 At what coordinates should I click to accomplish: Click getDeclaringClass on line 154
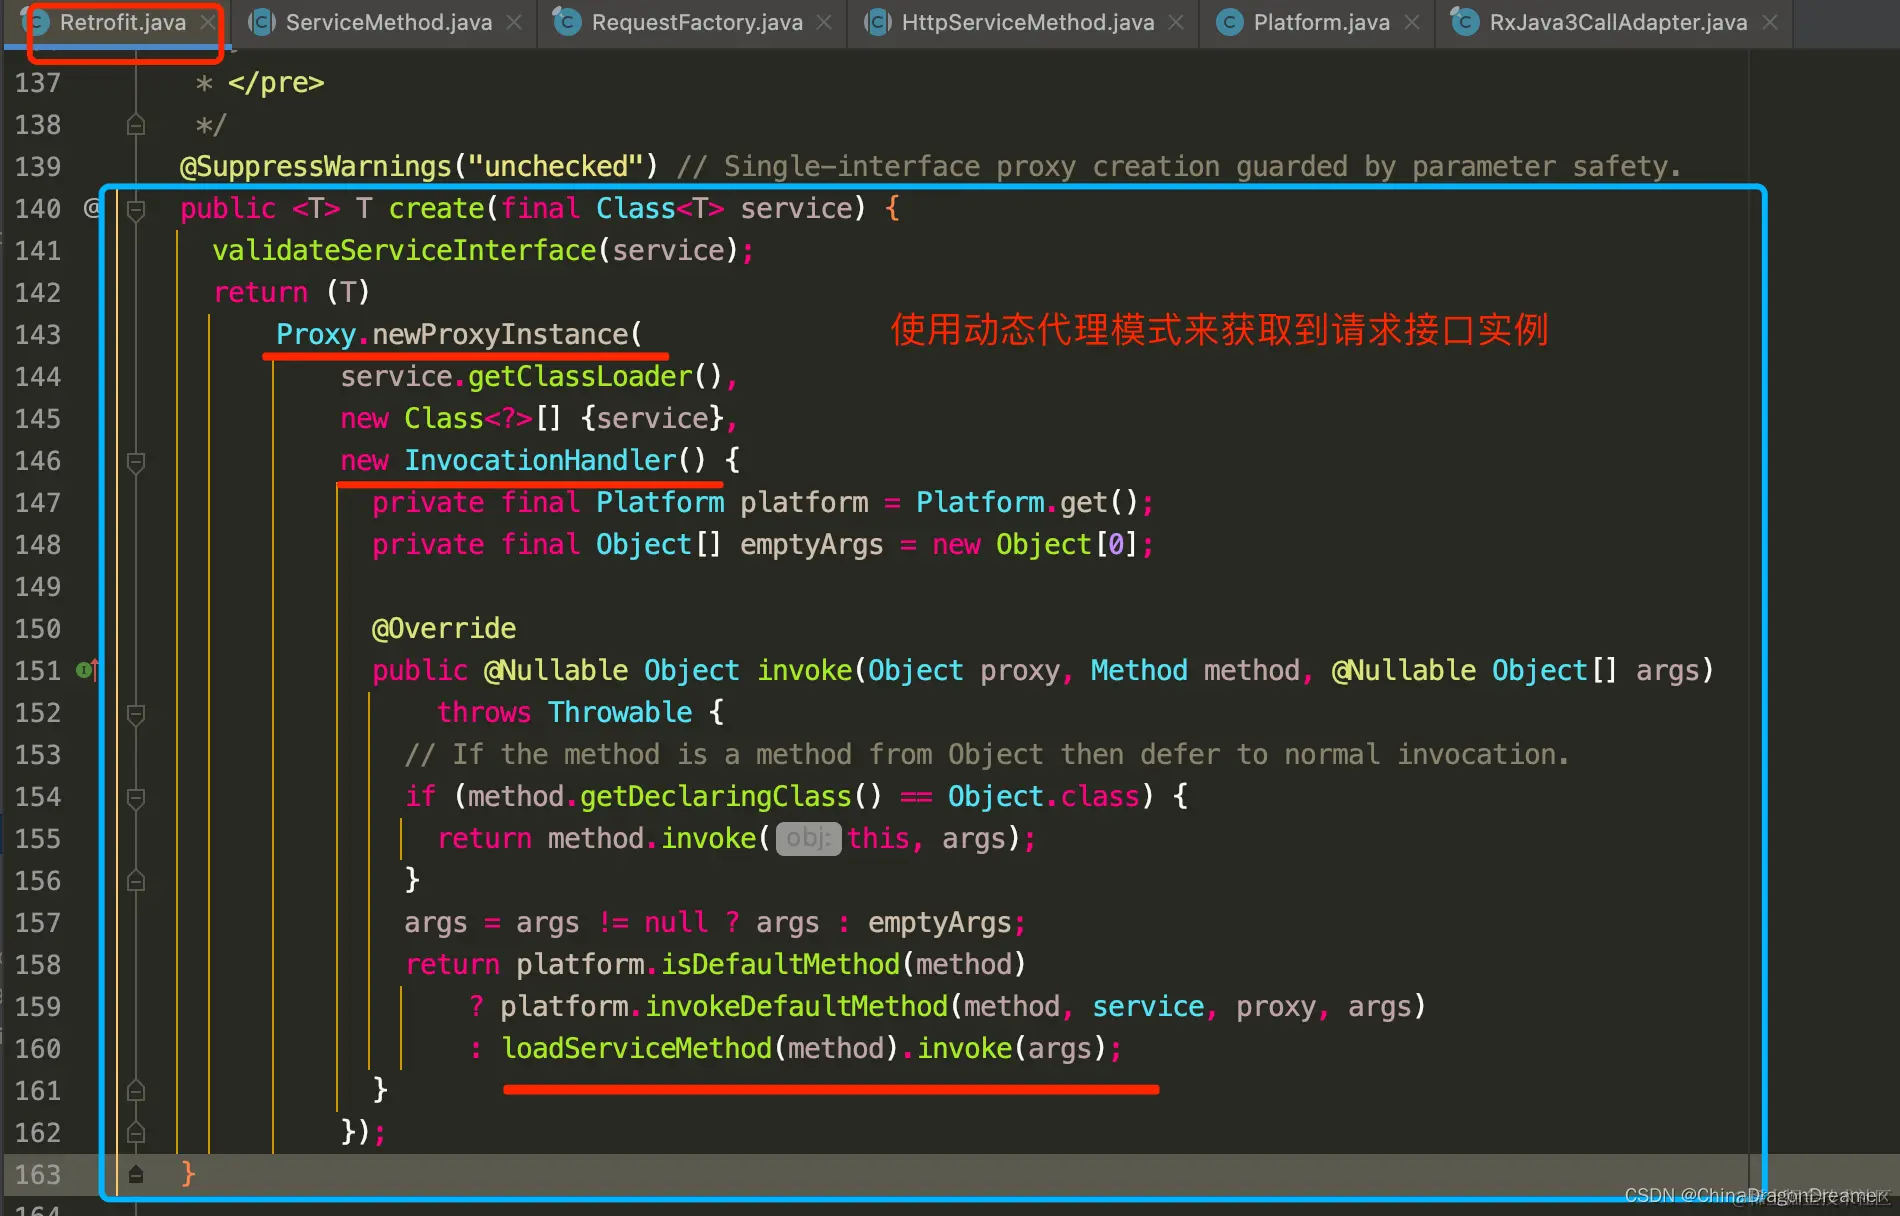[716, 797]
